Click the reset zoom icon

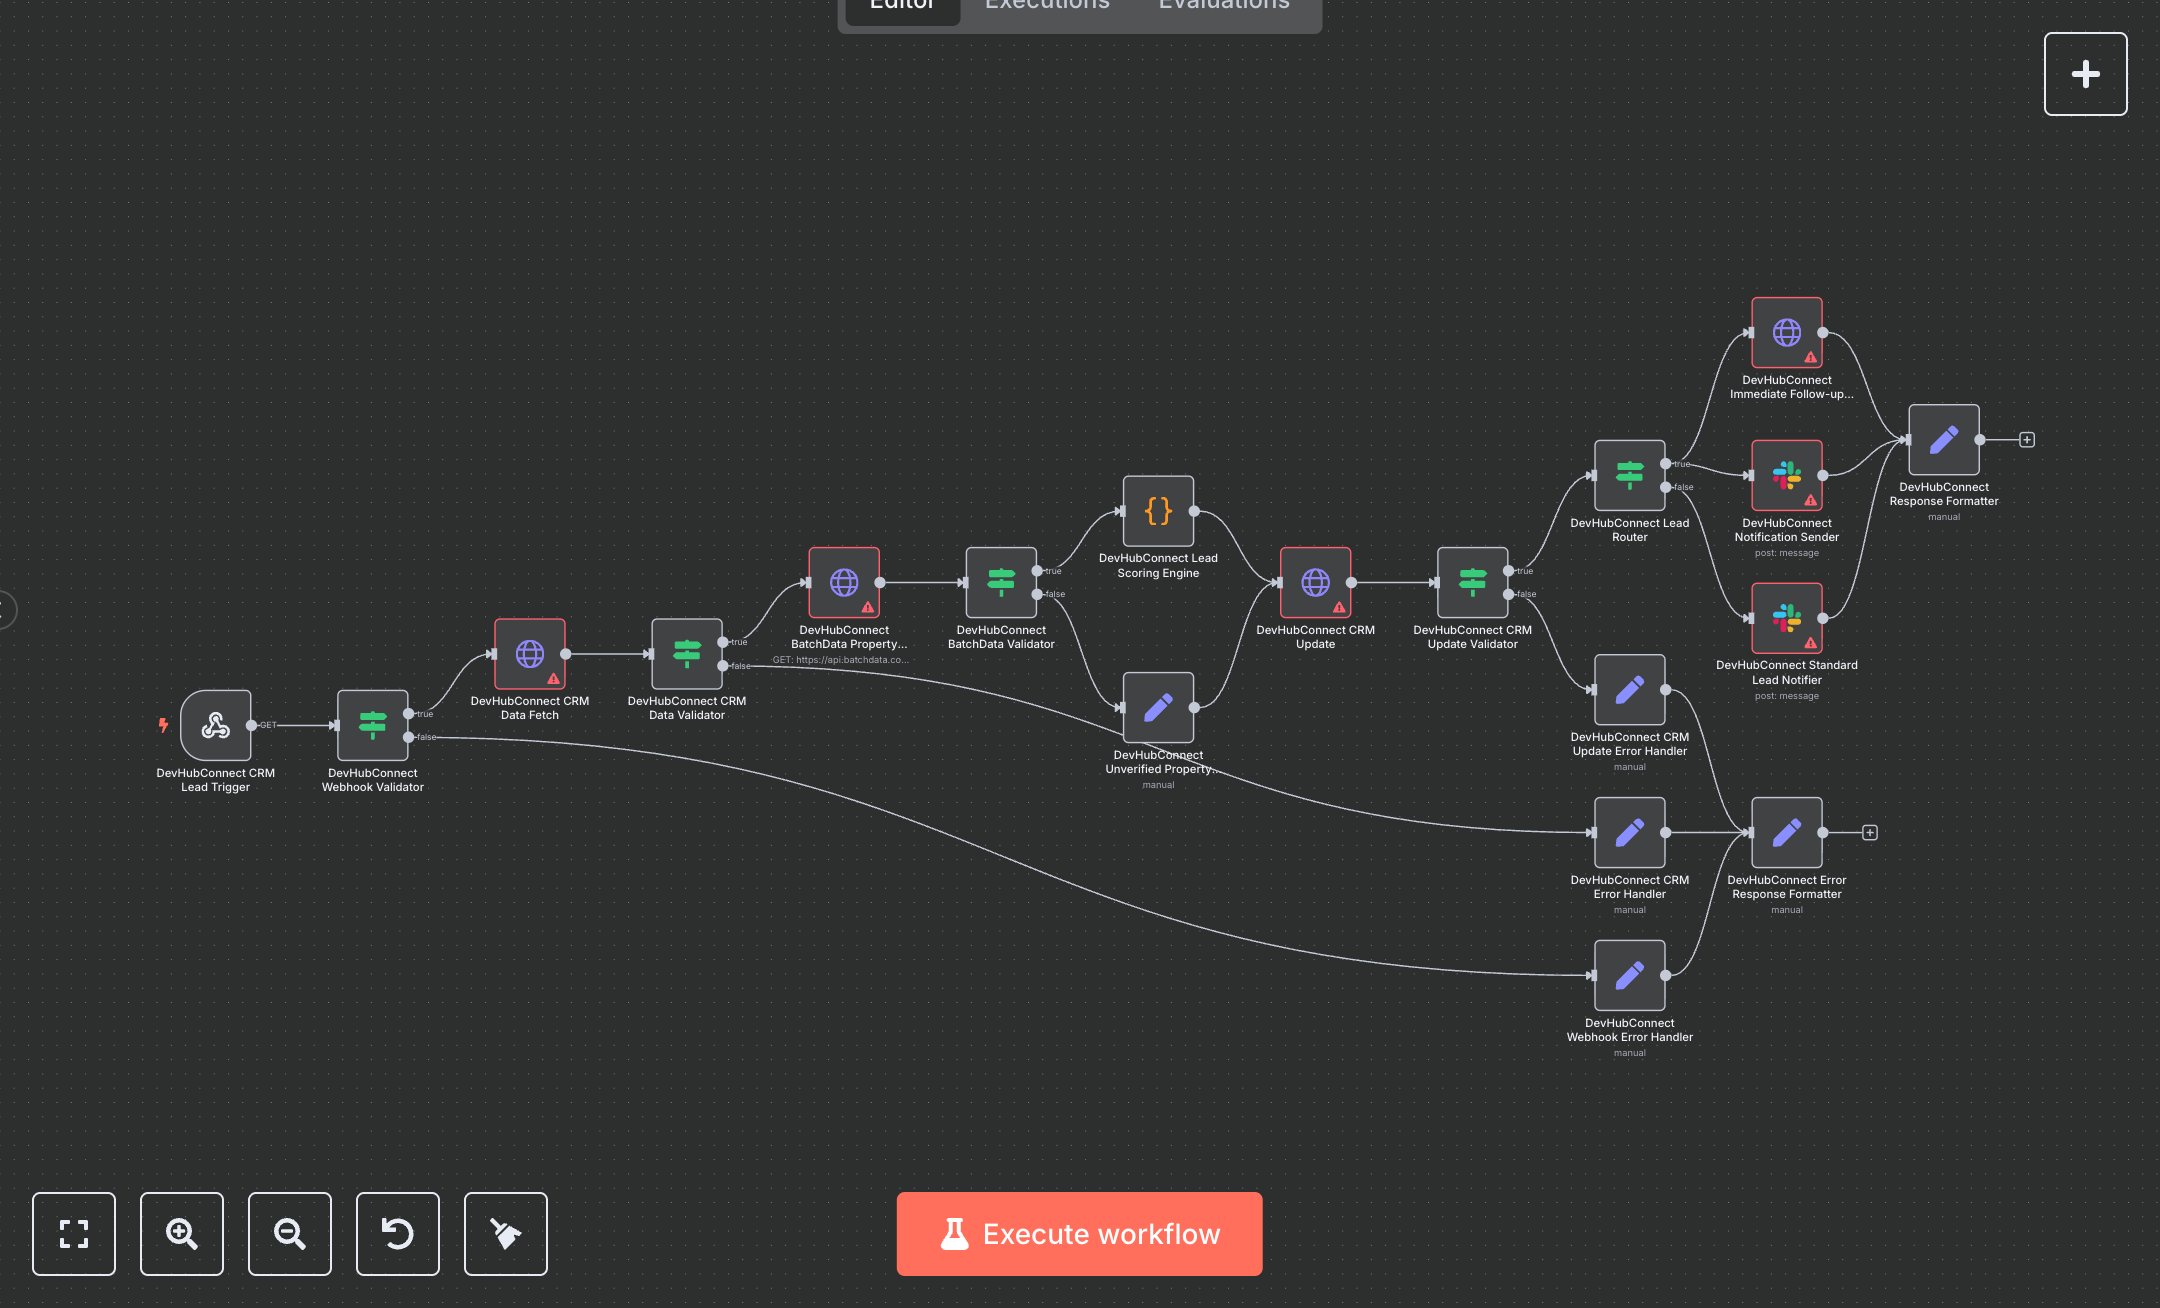(398, 1233)
